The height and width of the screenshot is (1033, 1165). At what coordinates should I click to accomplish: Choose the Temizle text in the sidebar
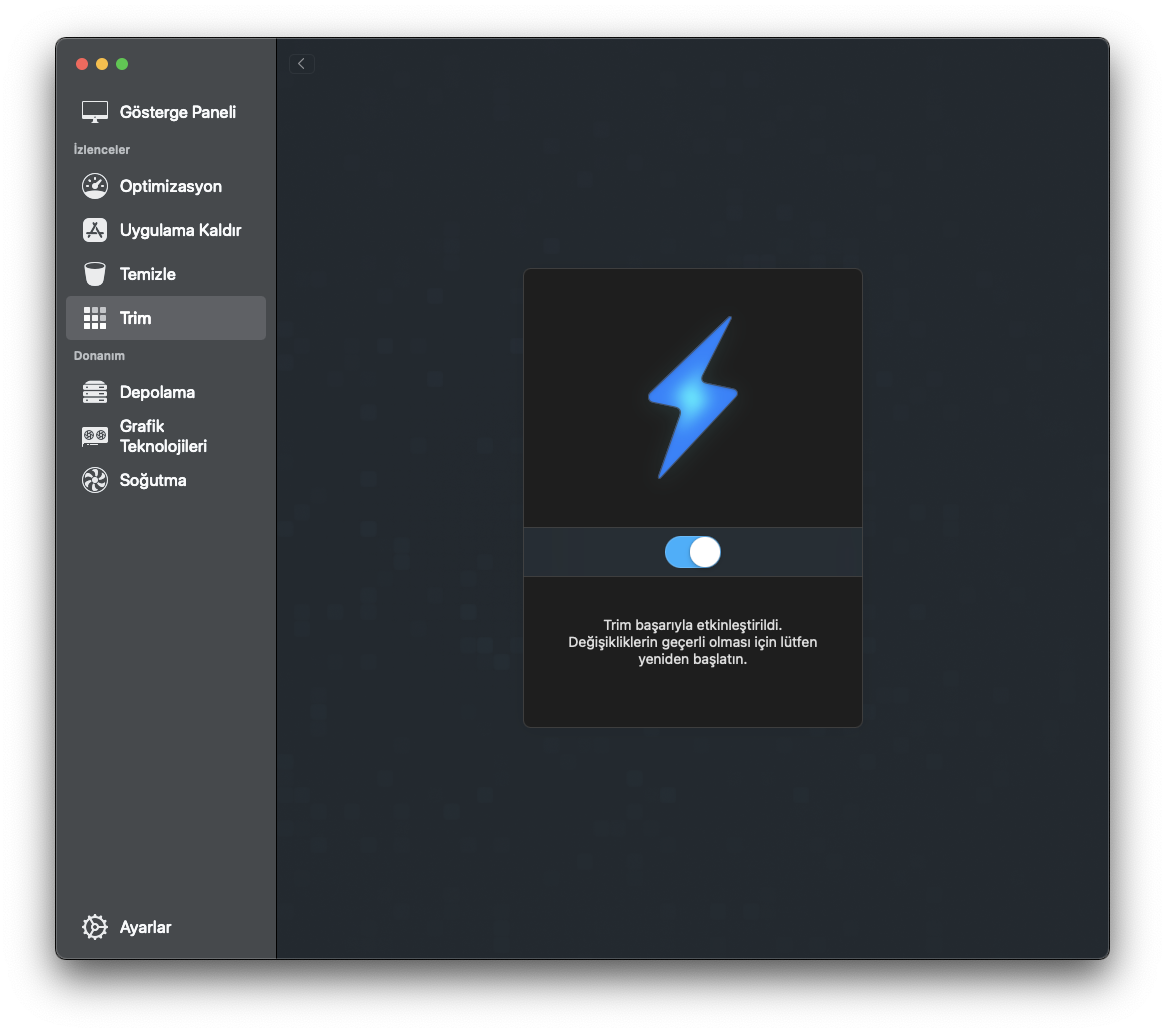click(148, 274)
